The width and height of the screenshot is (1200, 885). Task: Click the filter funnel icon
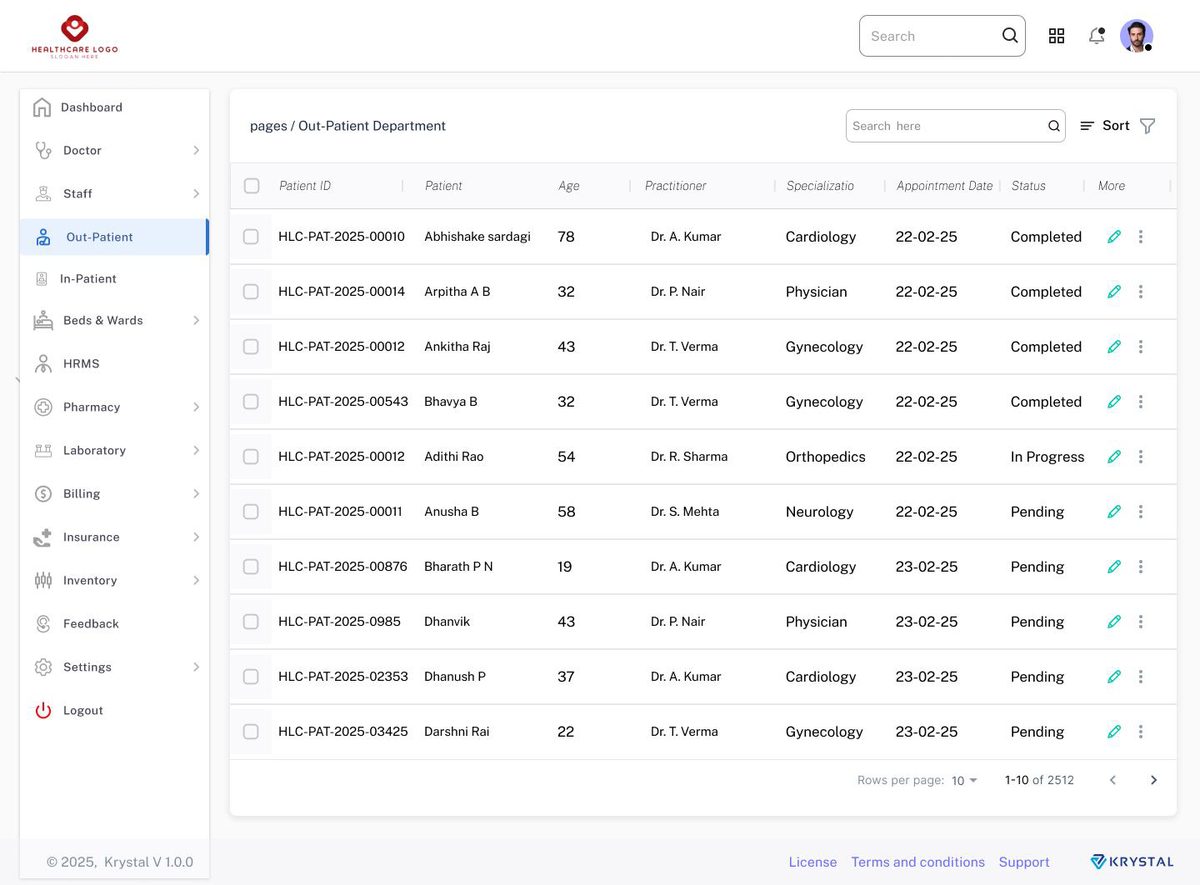(x=1148, y=126)
